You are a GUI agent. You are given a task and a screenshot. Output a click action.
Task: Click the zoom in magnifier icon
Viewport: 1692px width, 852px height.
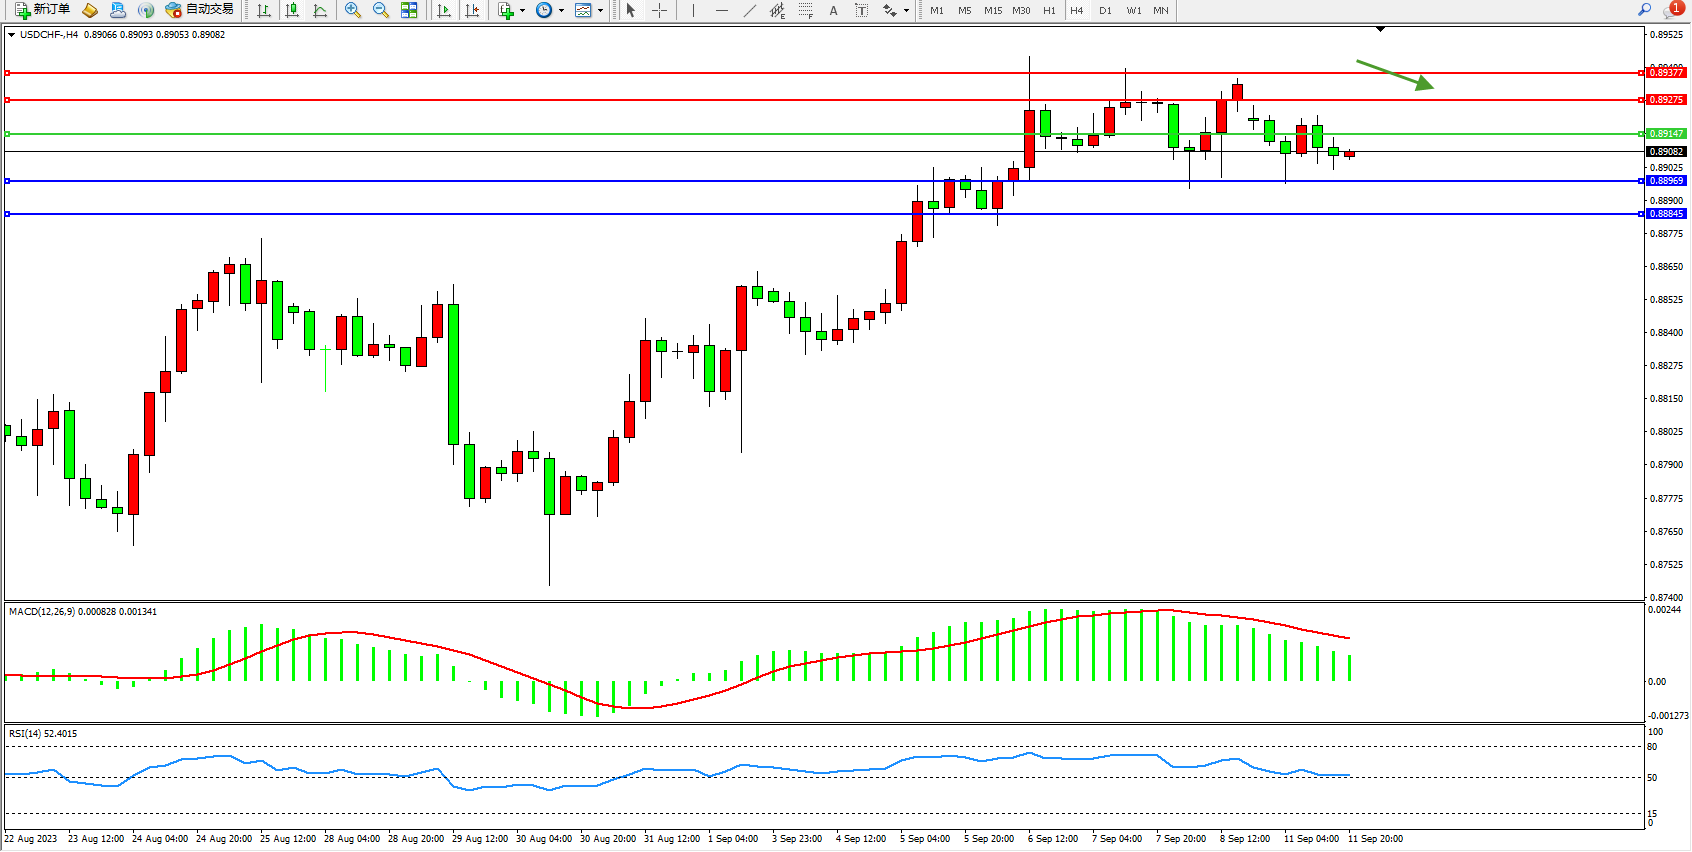click(x=352, y=10)
